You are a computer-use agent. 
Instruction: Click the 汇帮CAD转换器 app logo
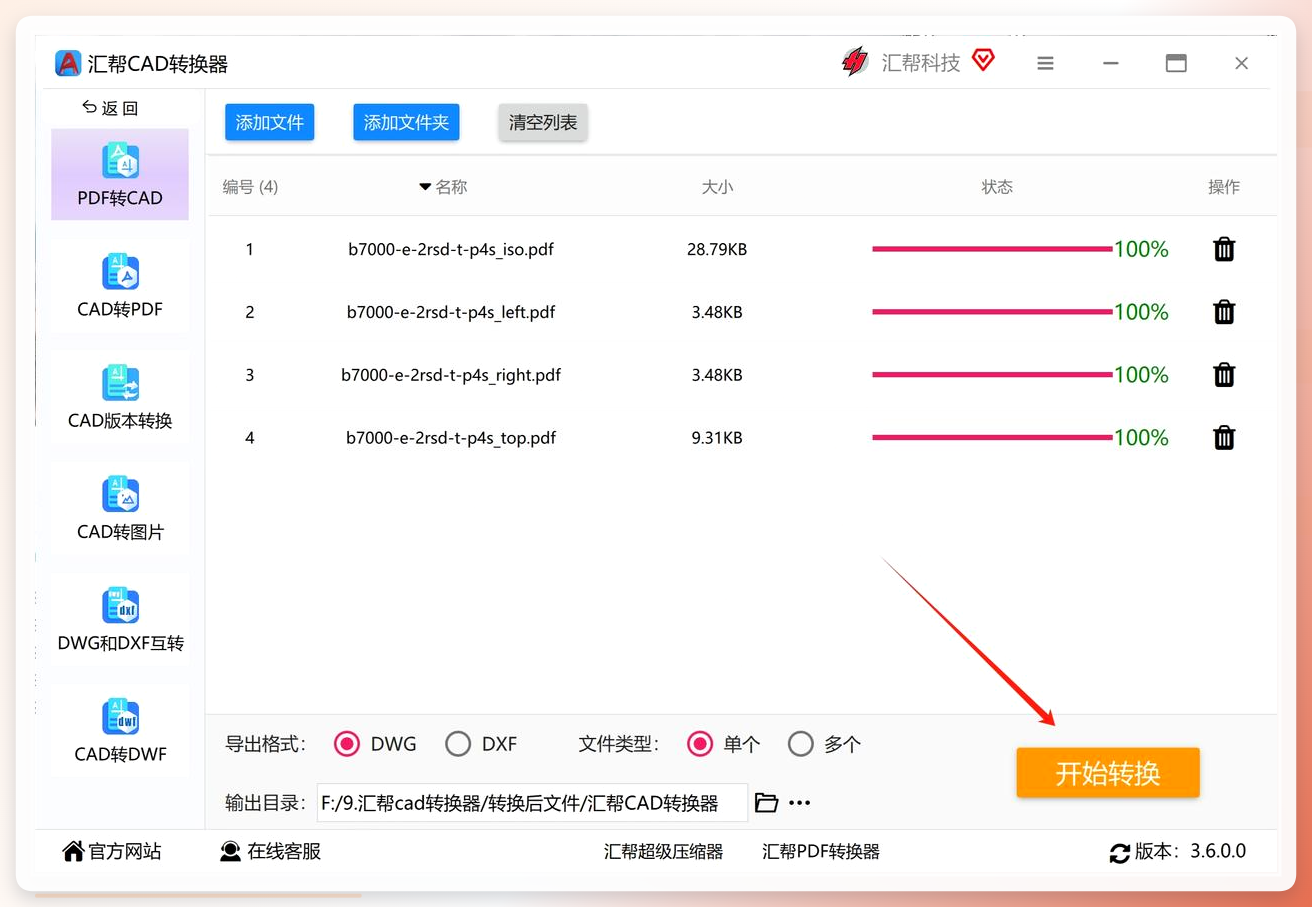(68, 63)
